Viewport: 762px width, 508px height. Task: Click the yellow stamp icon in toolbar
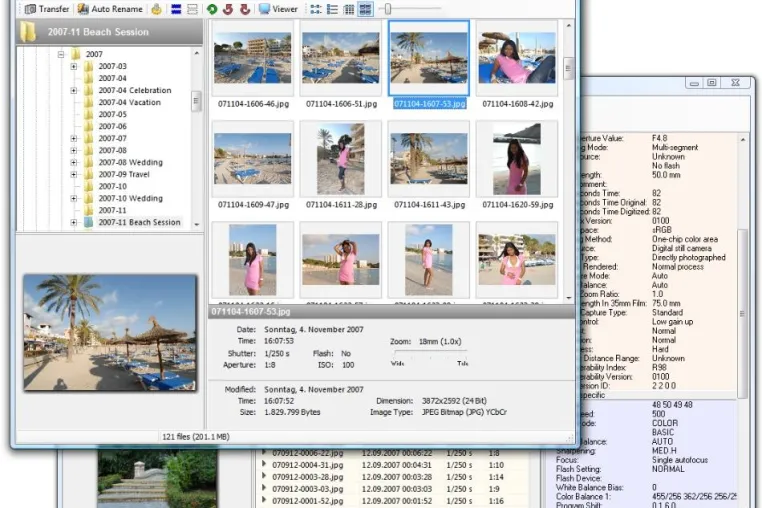(x=156, y=9)
